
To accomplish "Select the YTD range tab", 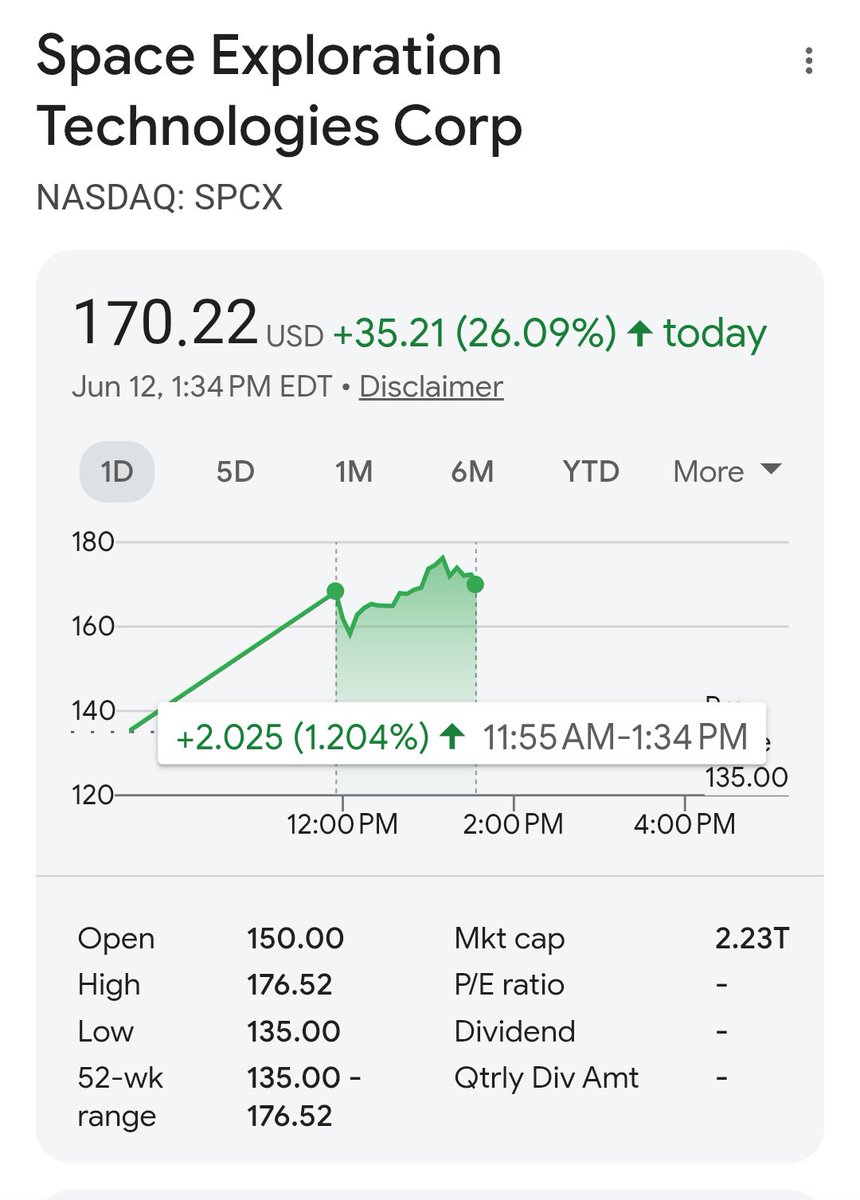I will (x=591, y=471).
